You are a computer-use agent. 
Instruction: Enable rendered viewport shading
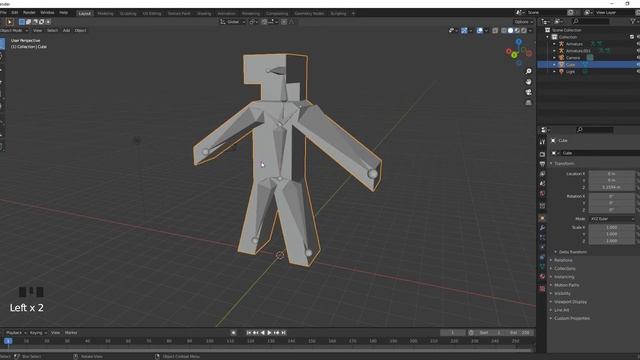click(524, 30)
